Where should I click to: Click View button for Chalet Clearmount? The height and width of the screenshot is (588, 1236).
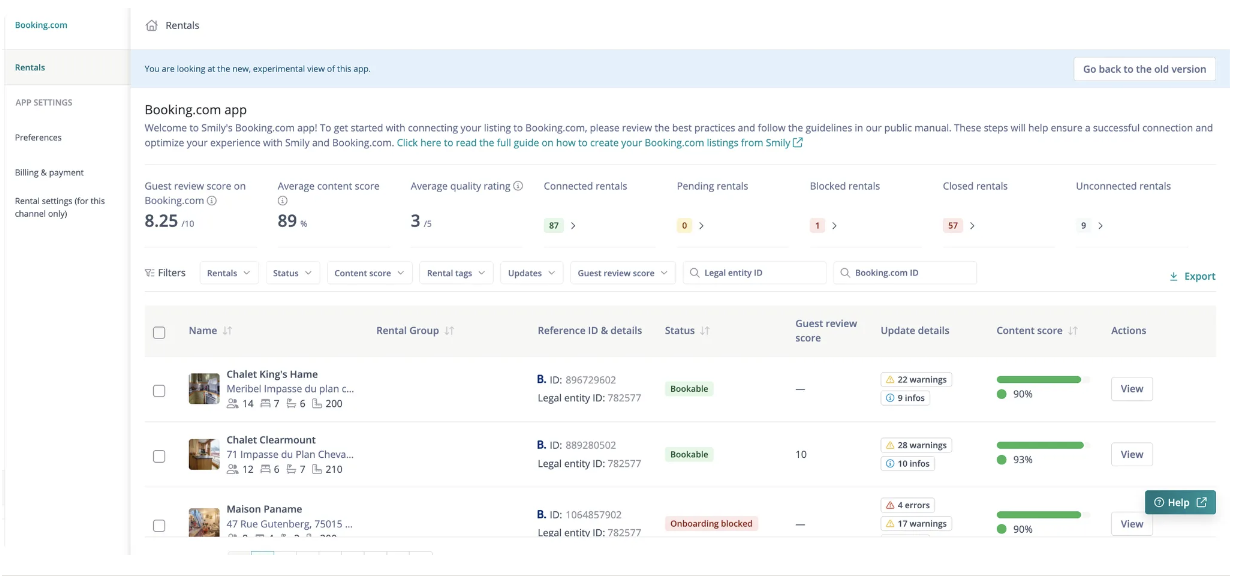click(1132, 454)
